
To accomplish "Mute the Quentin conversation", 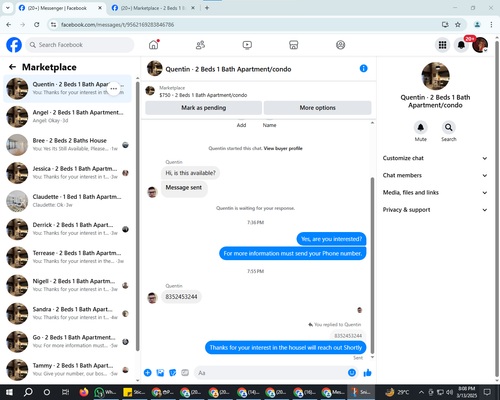I will (x=420, y=127).
